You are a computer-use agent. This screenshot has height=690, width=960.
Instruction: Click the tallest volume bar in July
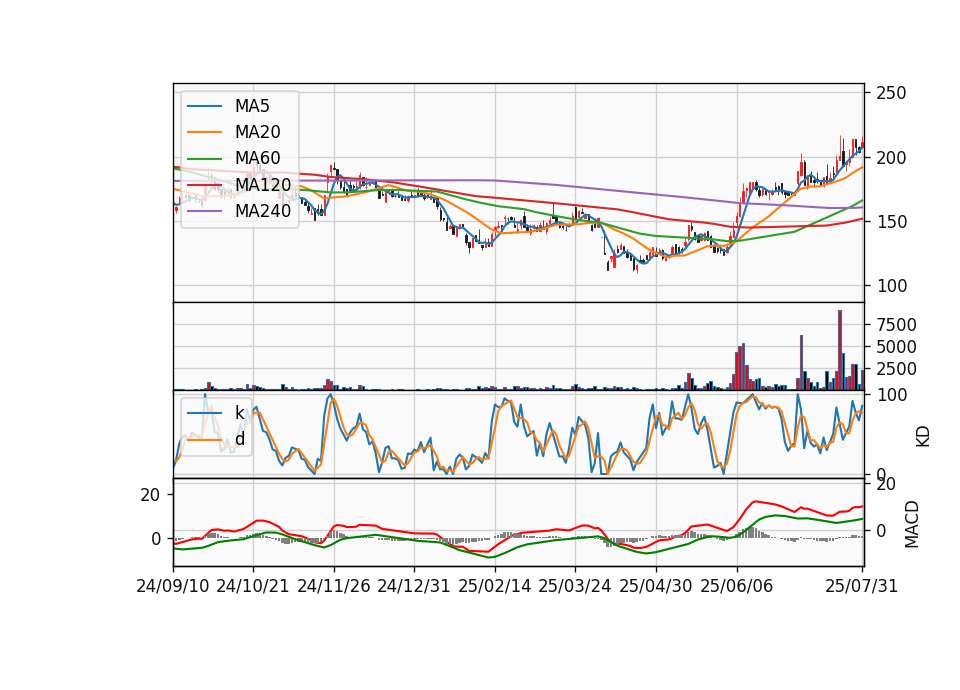tap(840, 350)
